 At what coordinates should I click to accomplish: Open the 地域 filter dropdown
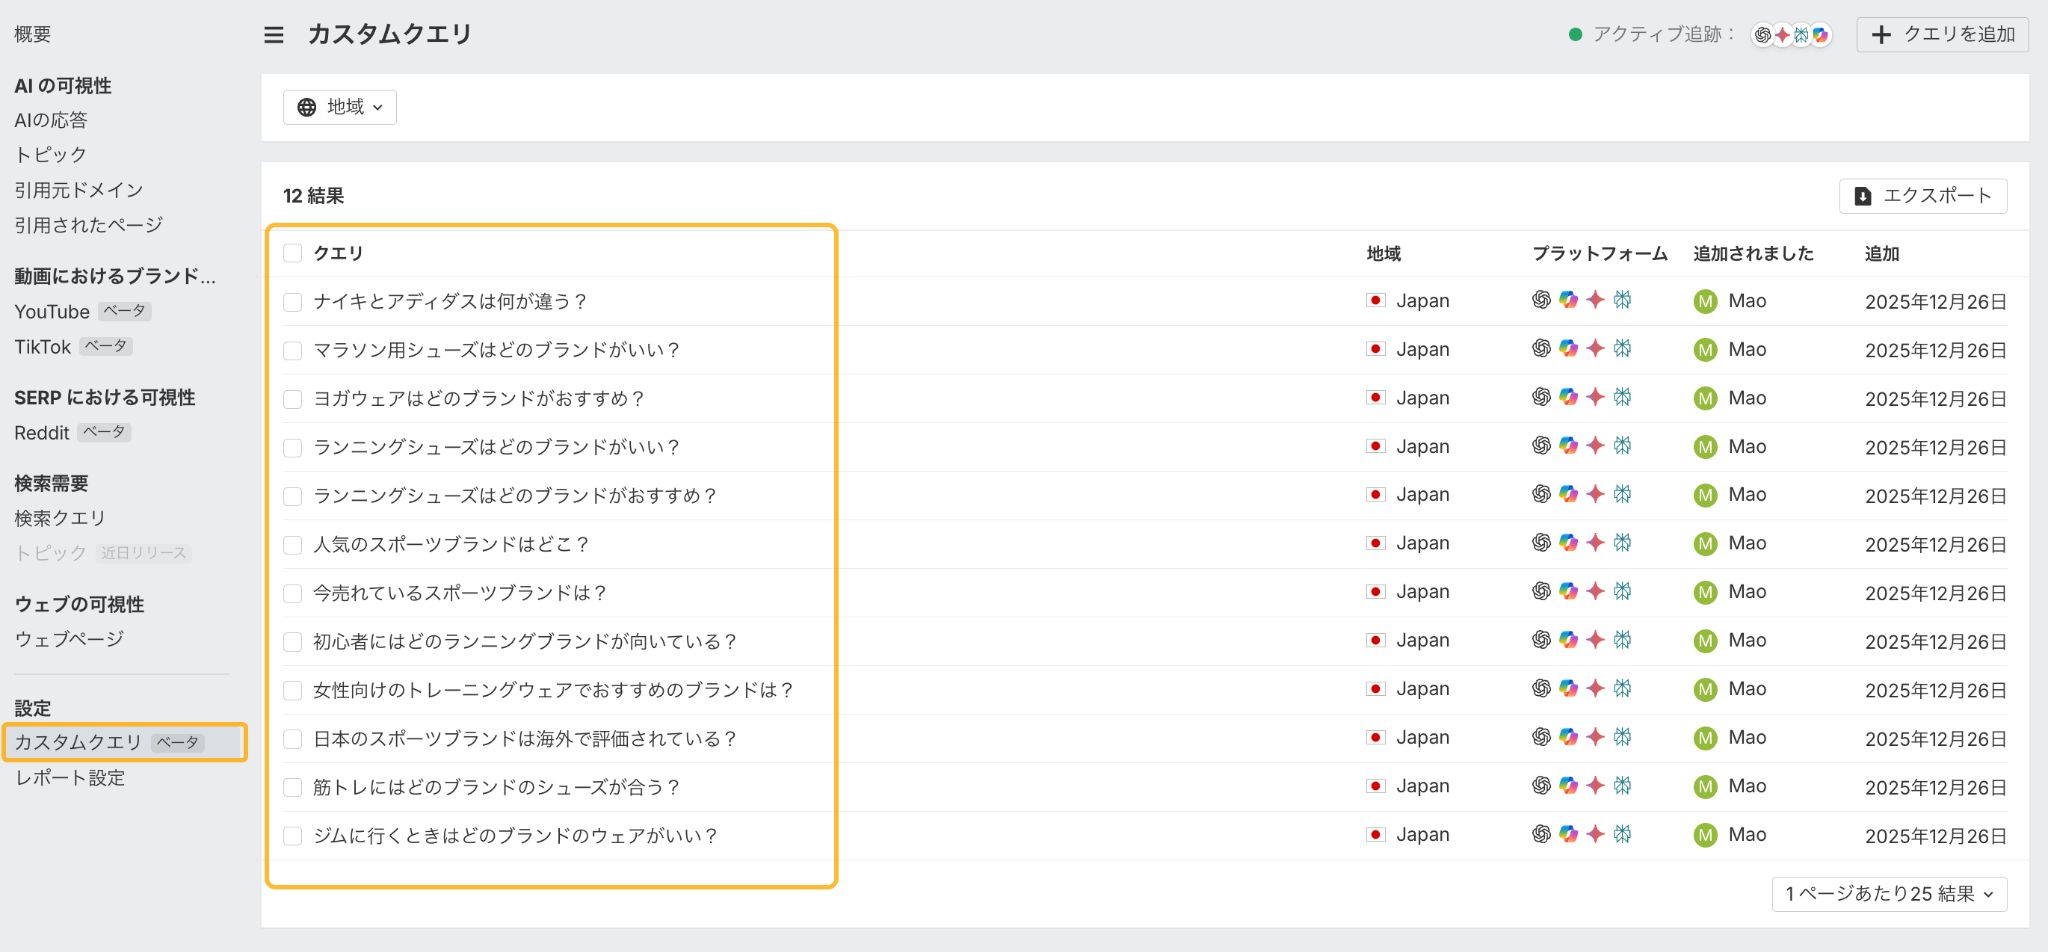click(x=340, y=107)
